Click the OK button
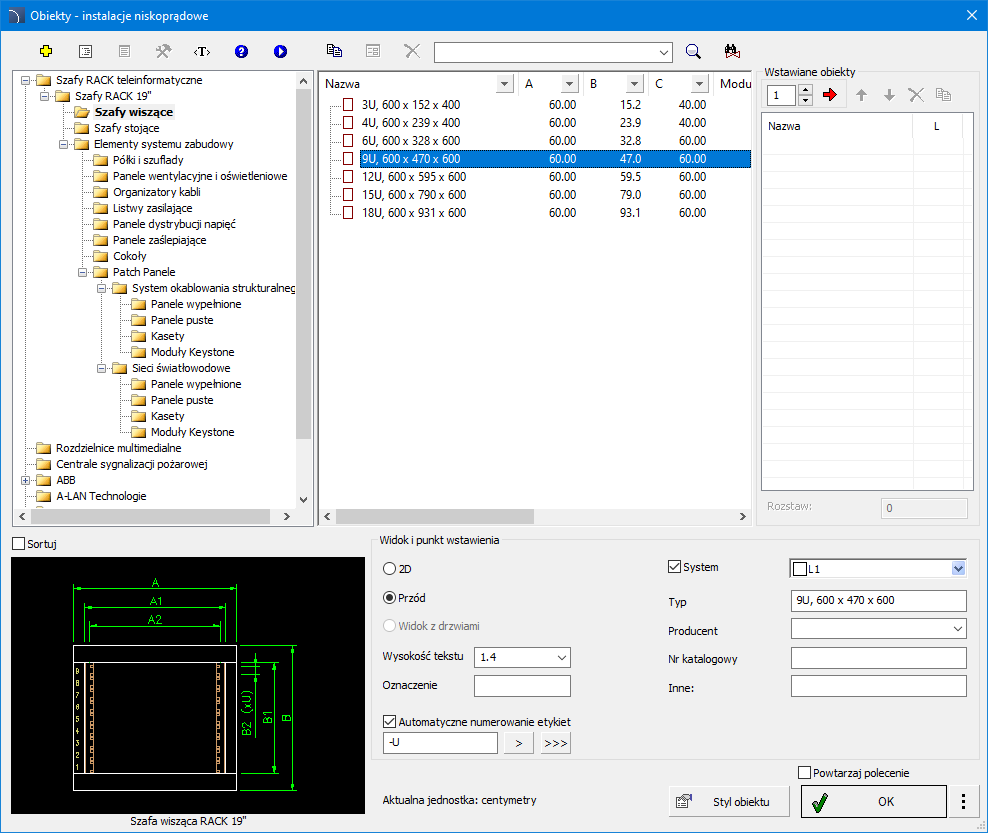This screenshot has height=833, width=988. [x=873, y=801]
